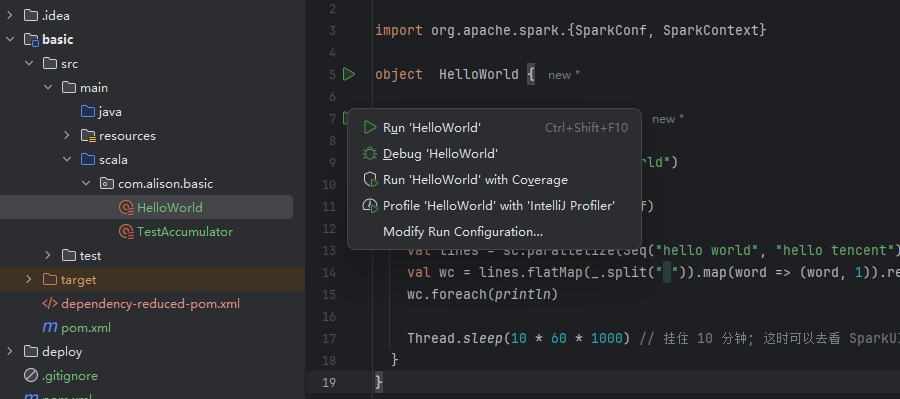Collapse the main folder chevron
900x399 pixels.
click(x=48, y=87)
